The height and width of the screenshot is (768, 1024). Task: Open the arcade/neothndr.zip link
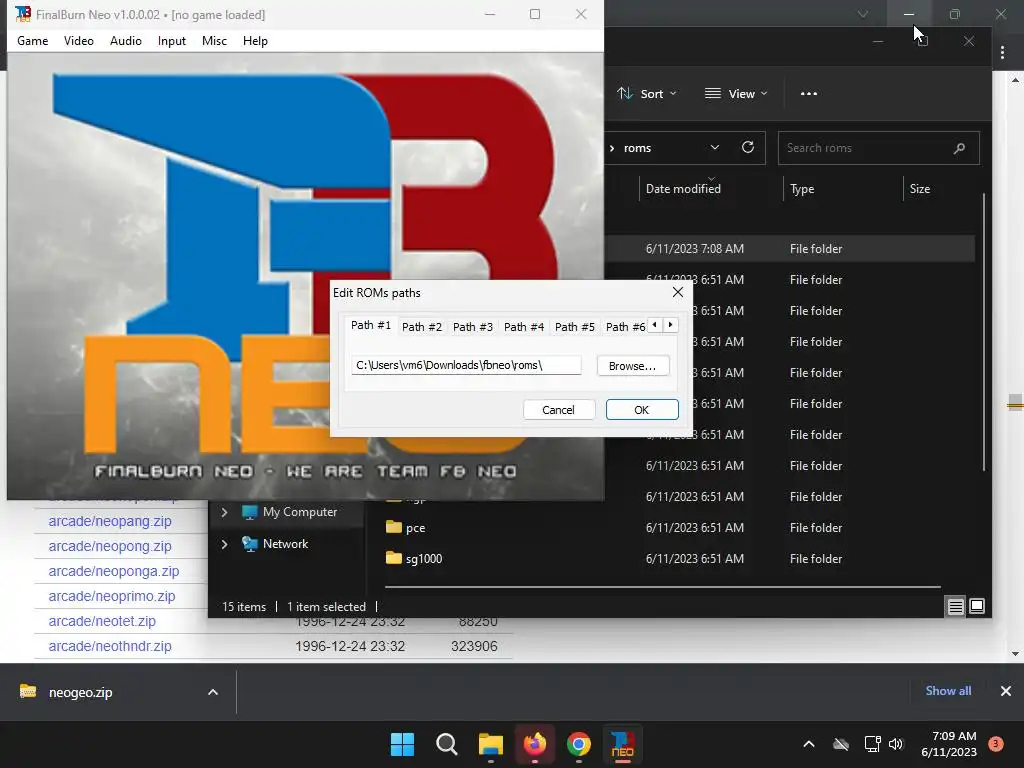point(110,646)
